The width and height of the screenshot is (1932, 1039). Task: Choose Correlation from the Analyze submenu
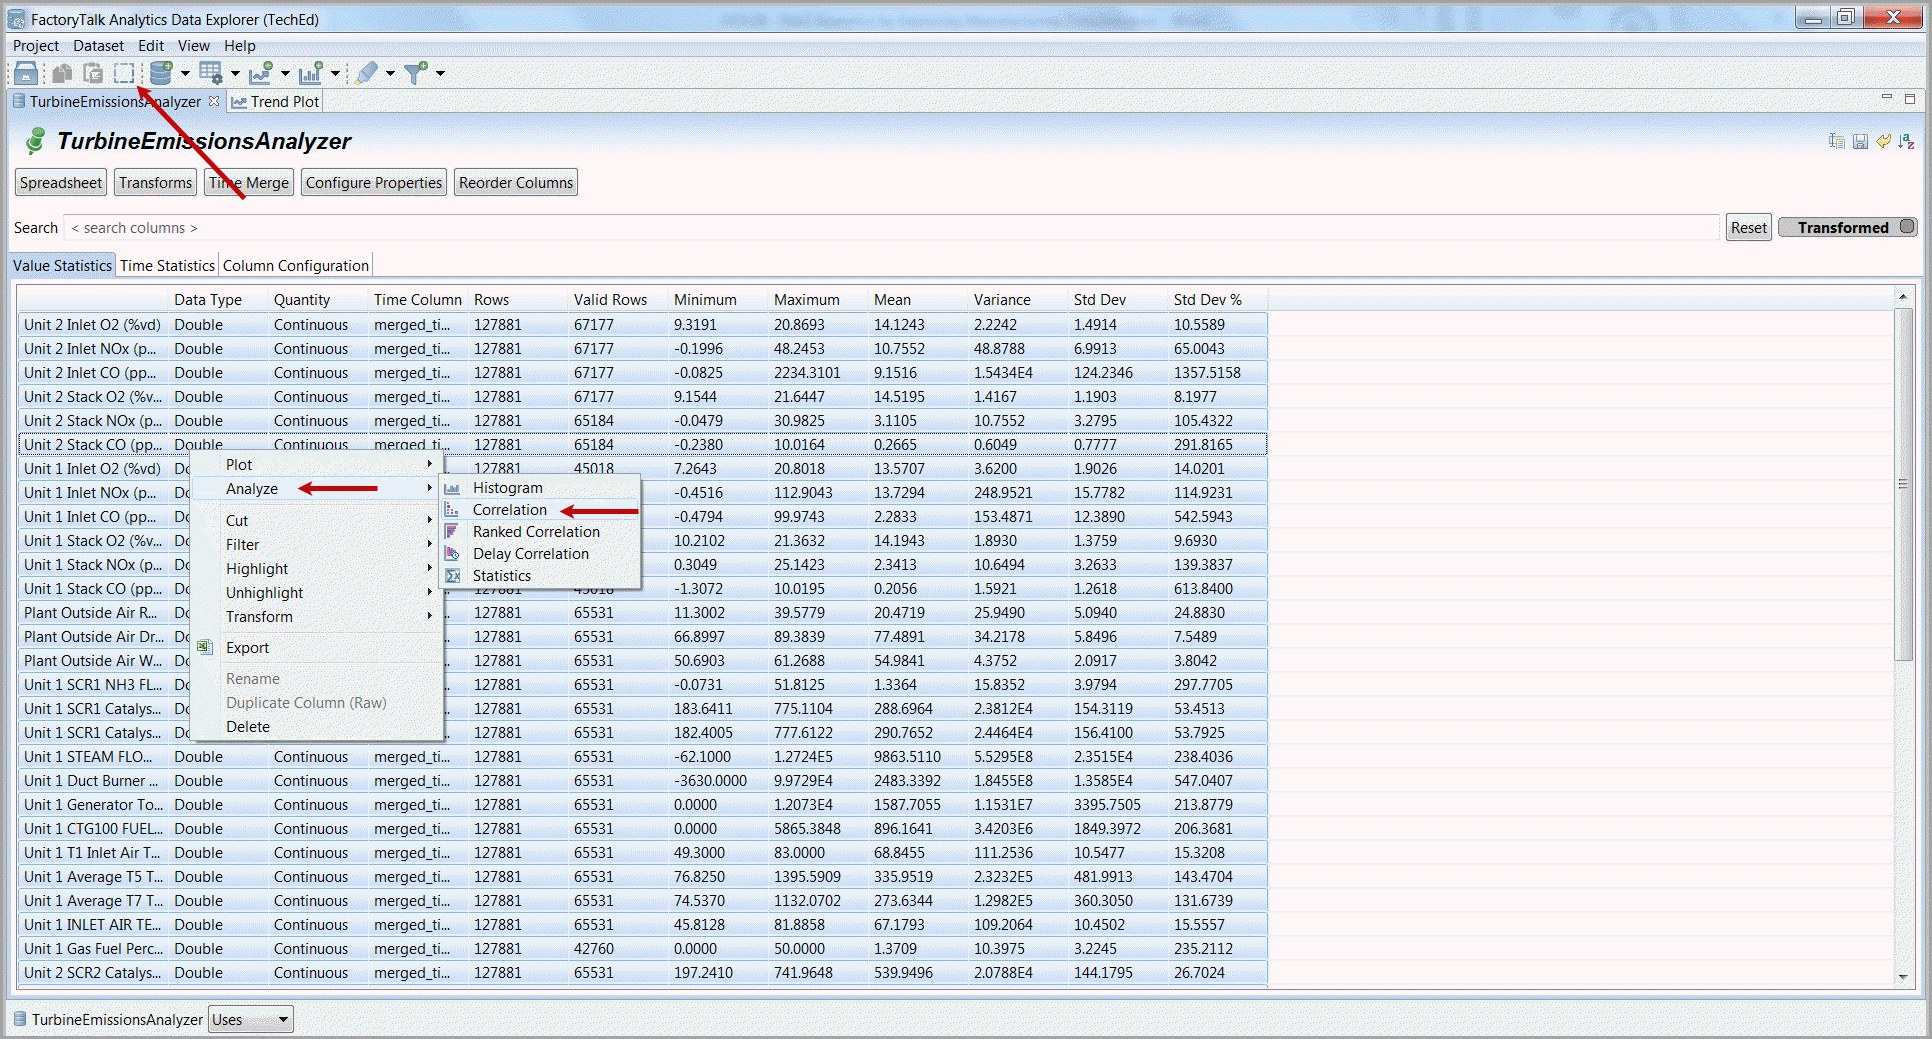(x=510, y=510)
